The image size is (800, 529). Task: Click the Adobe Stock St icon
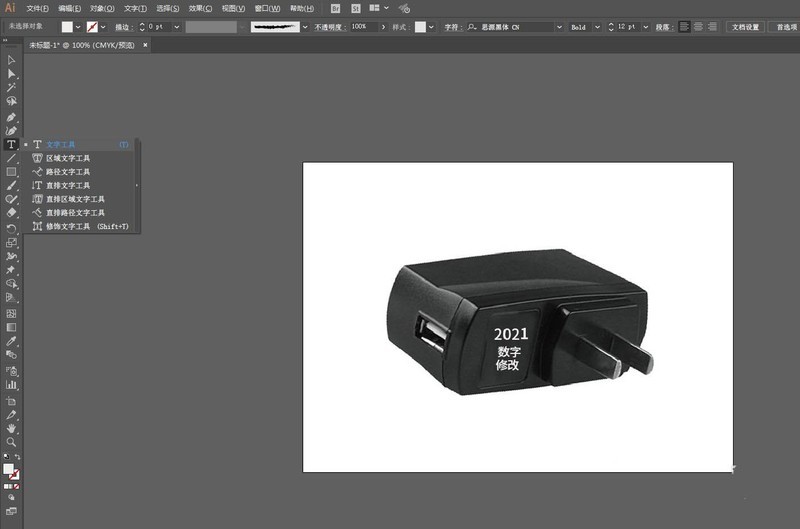pos(355,8)
